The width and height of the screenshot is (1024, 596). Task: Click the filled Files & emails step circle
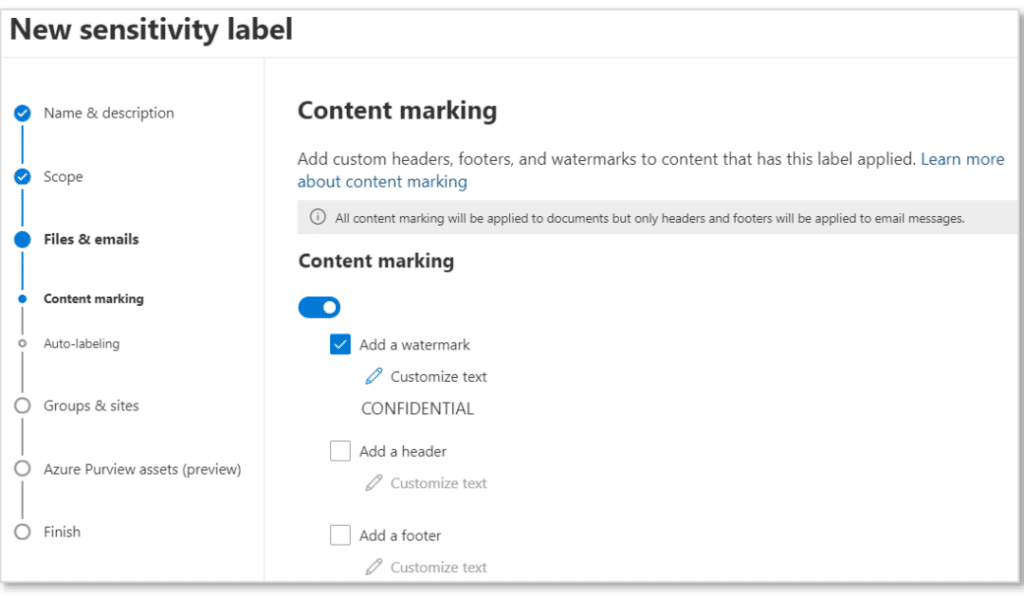tap(22, 240)
